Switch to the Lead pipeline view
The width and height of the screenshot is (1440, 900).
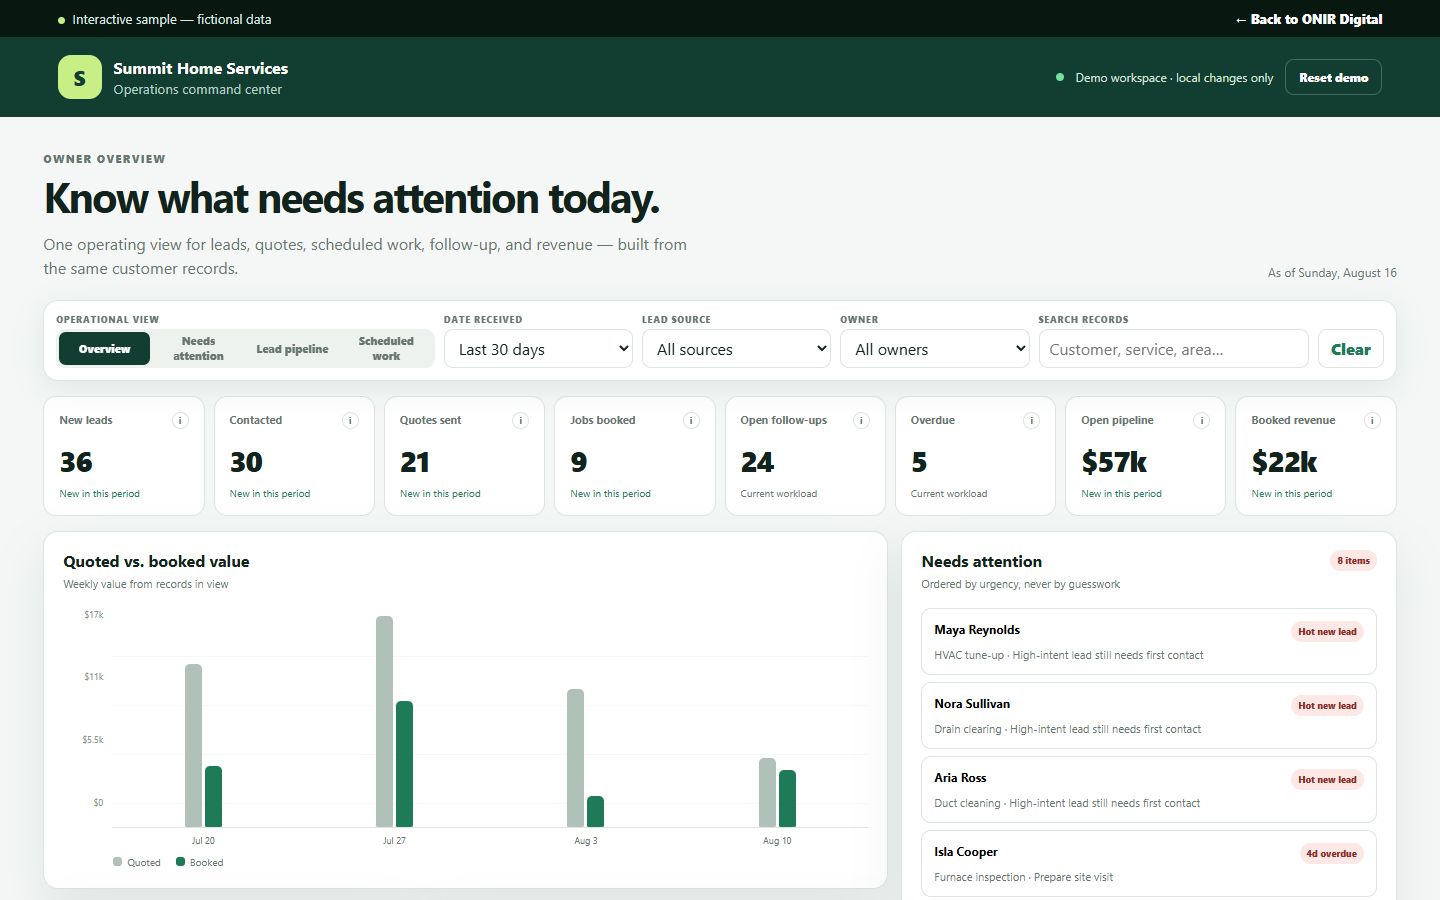click(292, 349)
